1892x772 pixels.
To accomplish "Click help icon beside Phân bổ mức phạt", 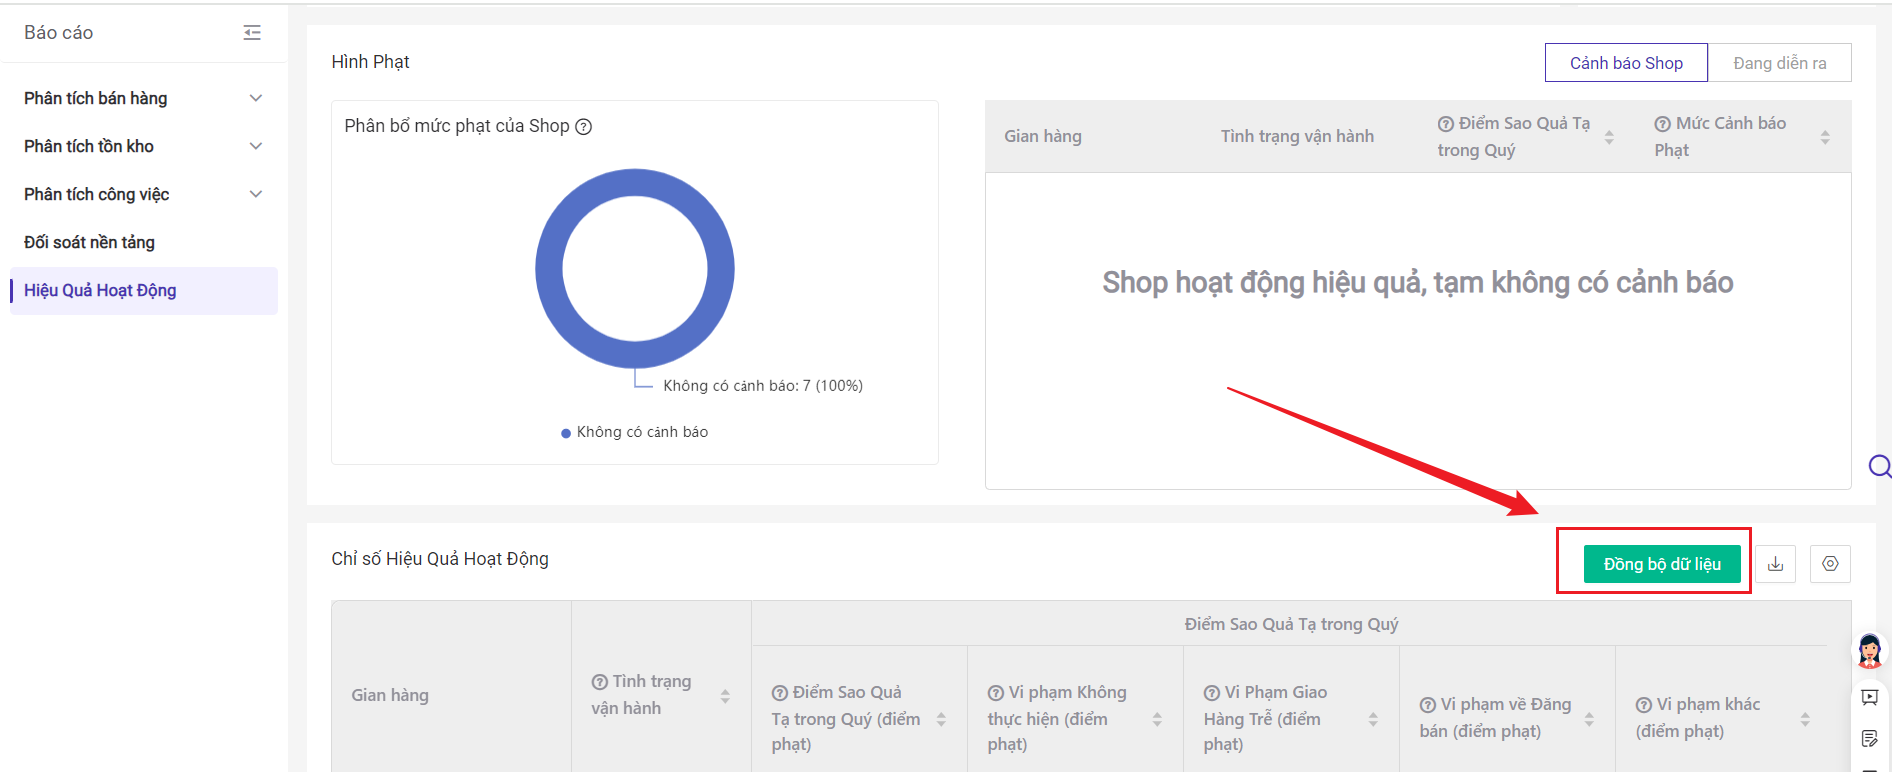I will point(584,127).
